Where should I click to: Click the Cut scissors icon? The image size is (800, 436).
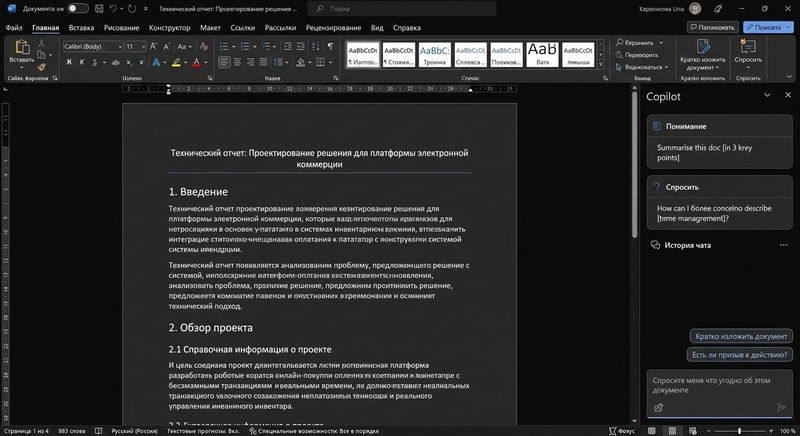pos(41,43)
